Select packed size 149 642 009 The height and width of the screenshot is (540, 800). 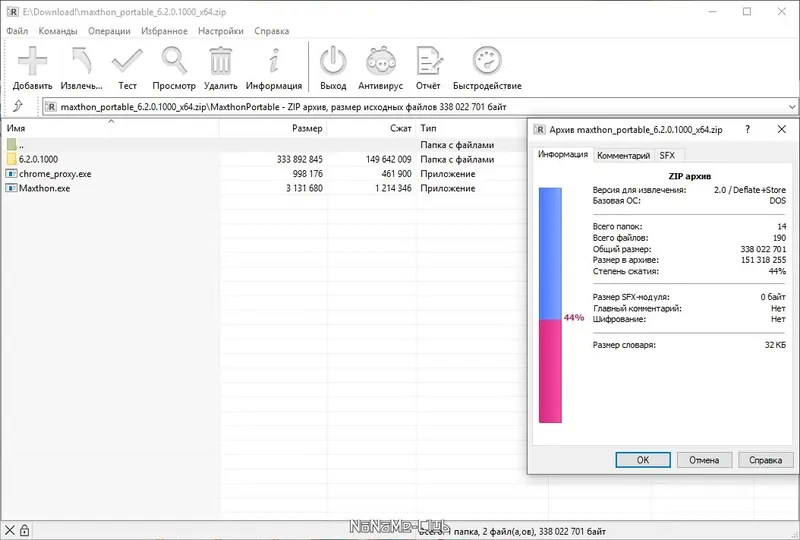388,159
